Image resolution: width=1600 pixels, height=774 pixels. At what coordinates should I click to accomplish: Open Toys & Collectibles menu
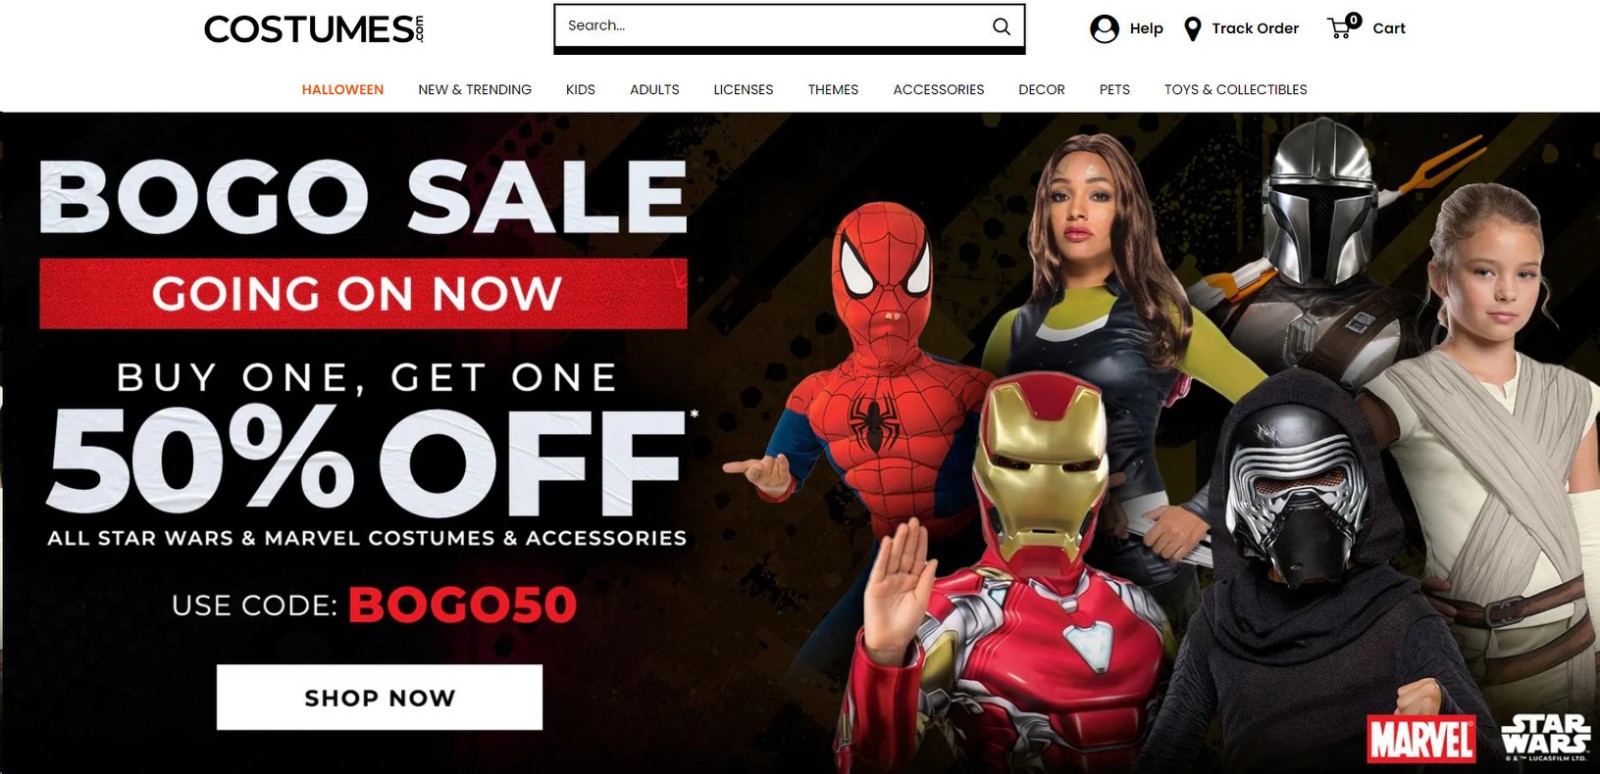tap(1235, 89)
